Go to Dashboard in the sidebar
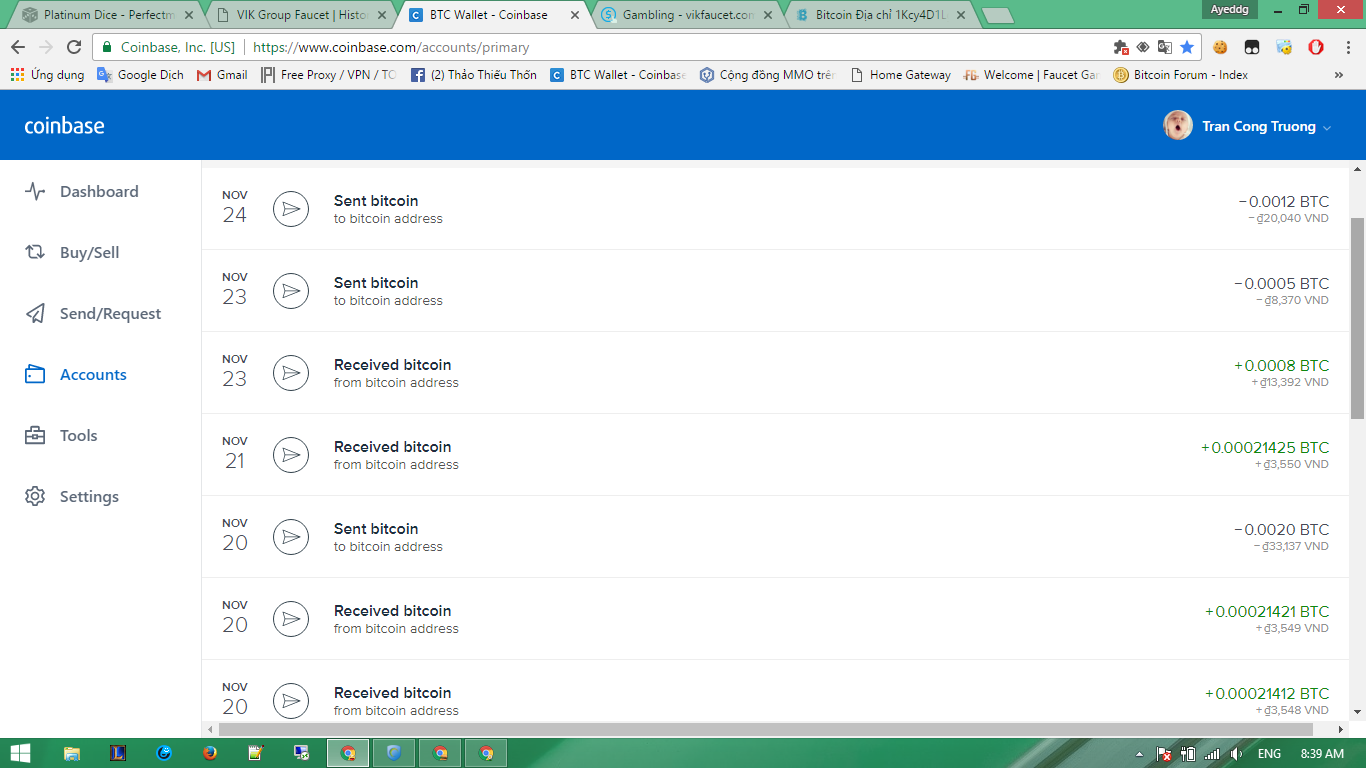1366x768 pixels. [x=99, y=192]
